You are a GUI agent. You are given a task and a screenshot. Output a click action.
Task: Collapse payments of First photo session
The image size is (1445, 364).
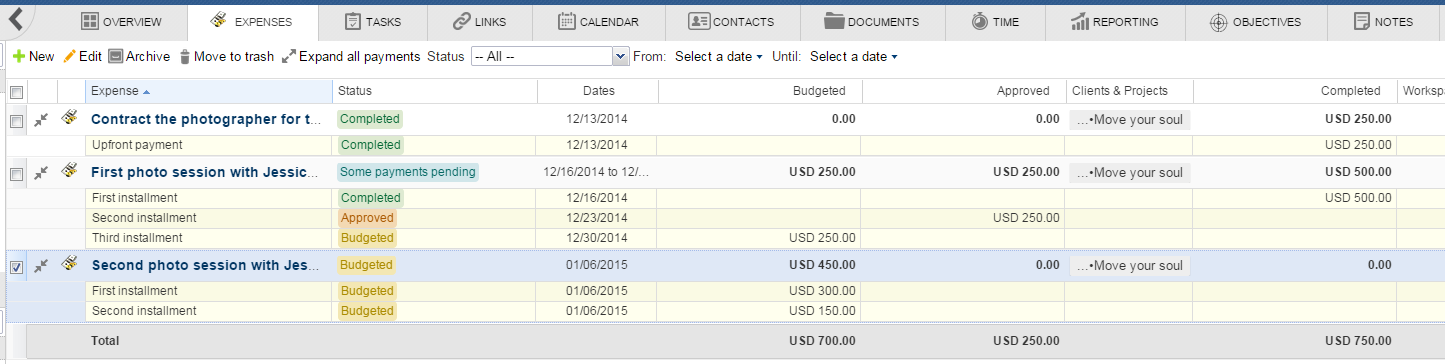coord(41,172)
